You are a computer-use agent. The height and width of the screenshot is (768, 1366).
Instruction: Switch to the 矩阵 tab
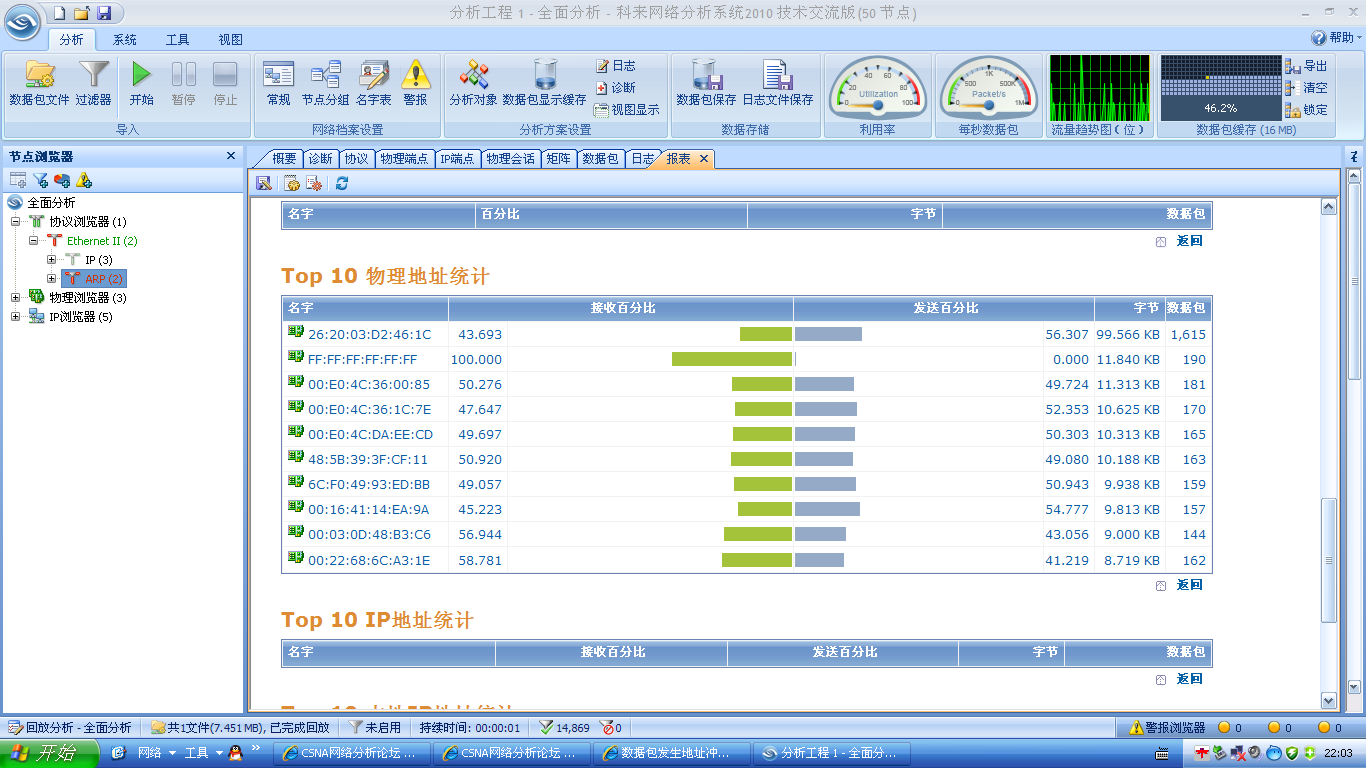click(558, 159)
